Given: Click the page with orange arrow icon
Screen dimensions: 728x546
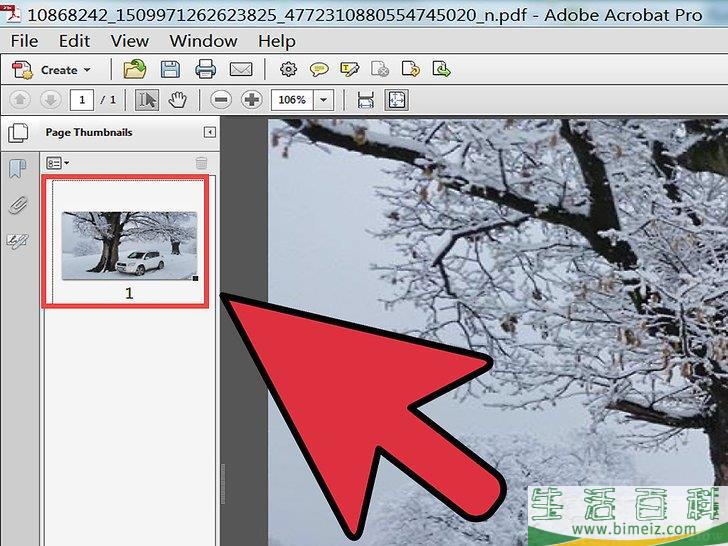Looking at the screenshot, I should click(x=411, y=70).
